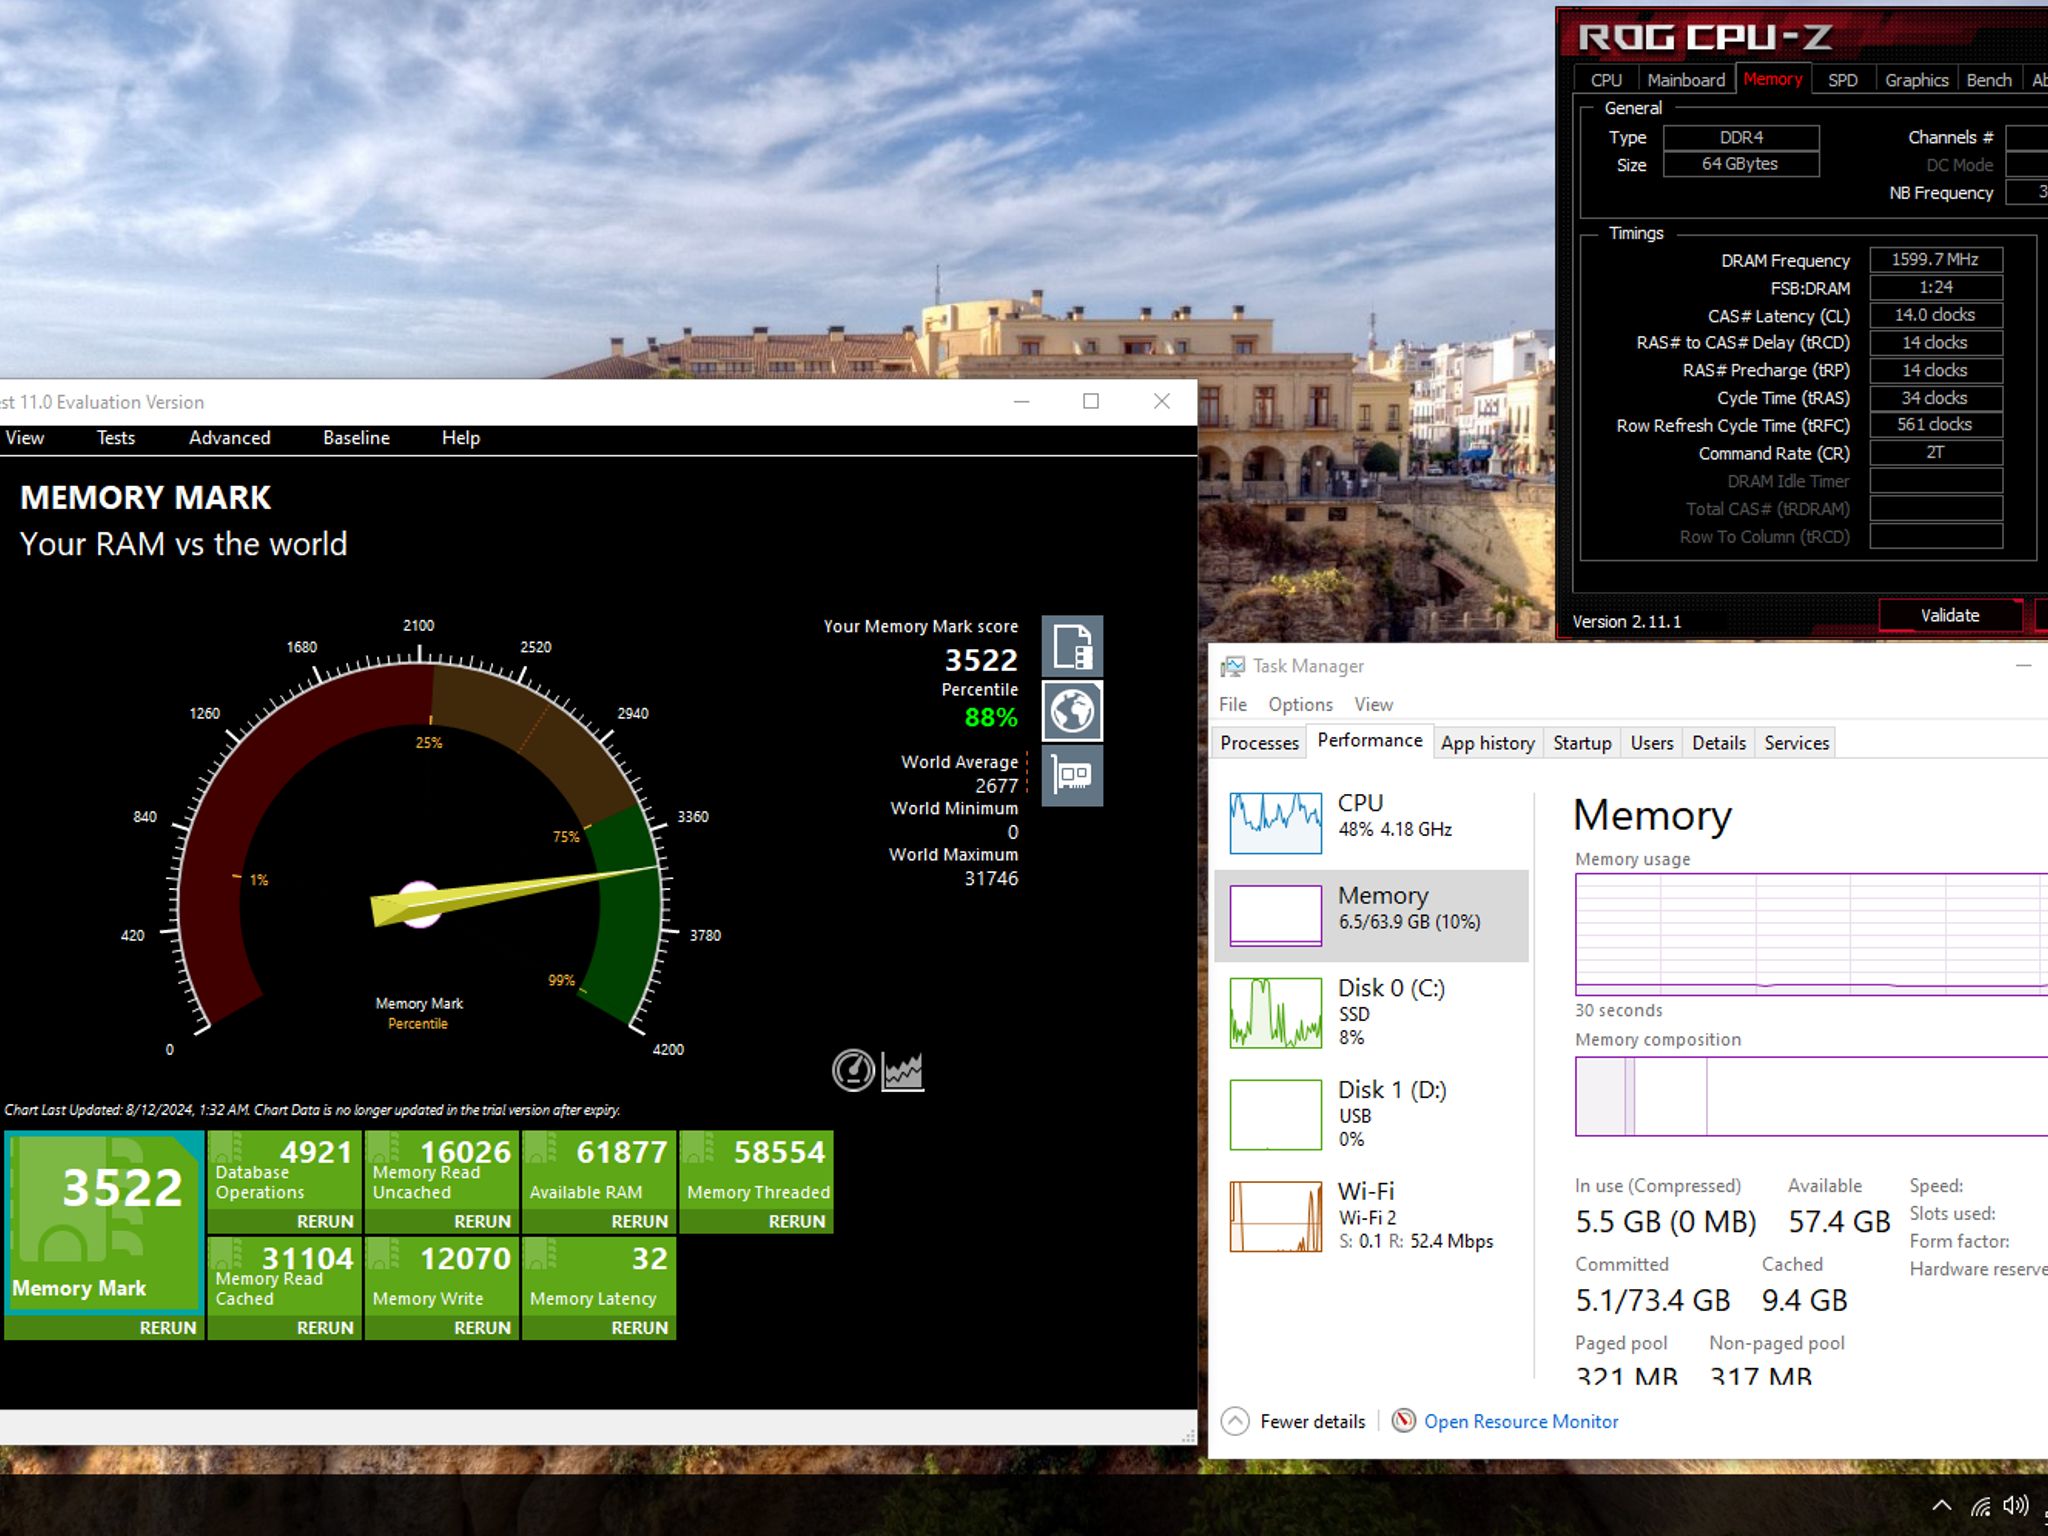
Task: Switch to Details tab in Task Manager
Action: coord(1718,743)
